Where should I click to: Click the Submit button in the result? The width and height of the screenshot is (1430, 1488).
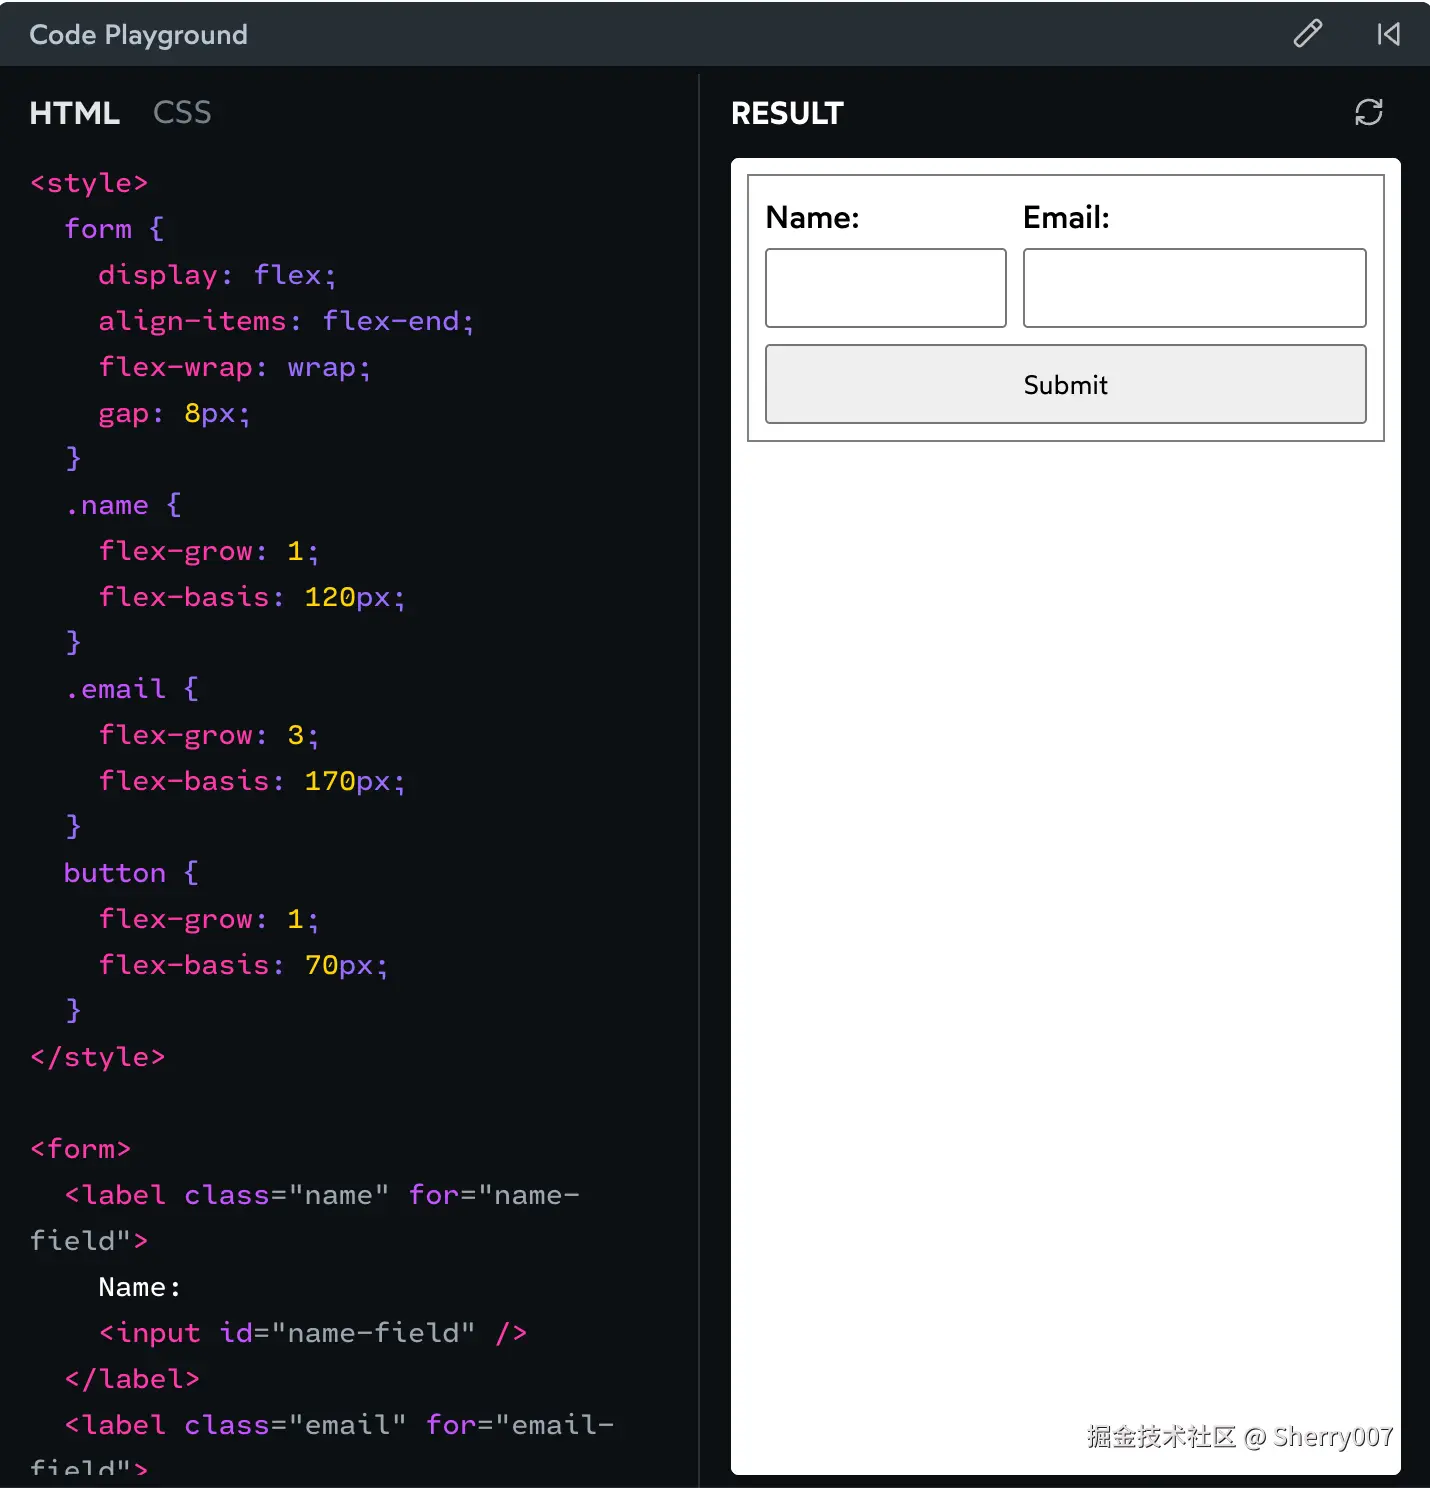(x=1066, y=384)
